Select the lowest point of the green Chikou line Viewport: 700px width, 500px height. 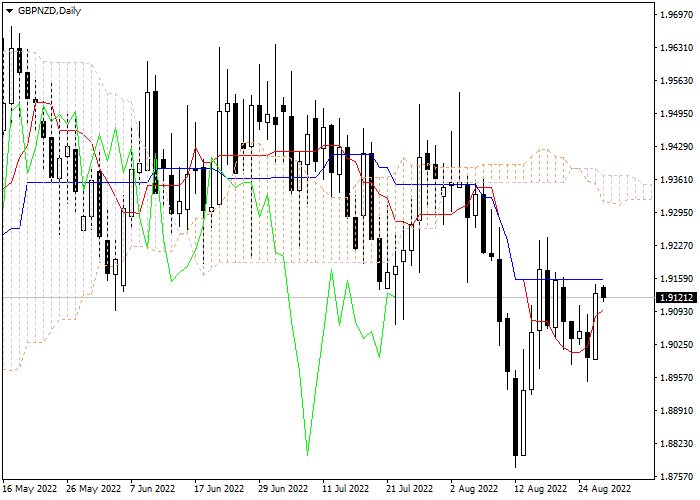pyautogui.click(x=308, y=455)
